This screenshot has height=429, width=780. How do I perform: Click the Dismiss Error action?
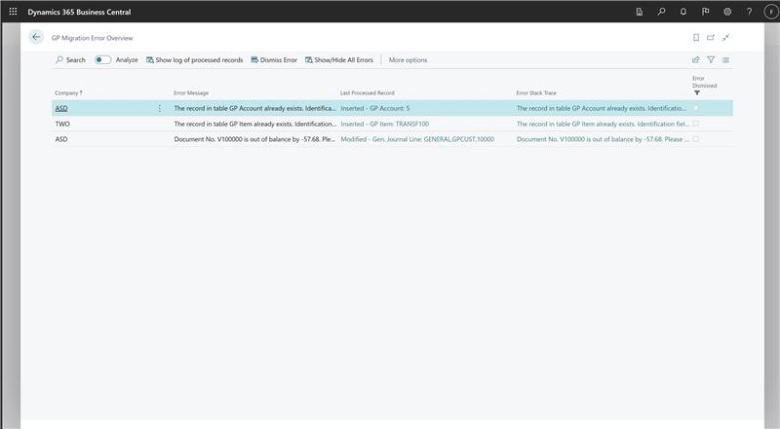click(x=274, y=60)
